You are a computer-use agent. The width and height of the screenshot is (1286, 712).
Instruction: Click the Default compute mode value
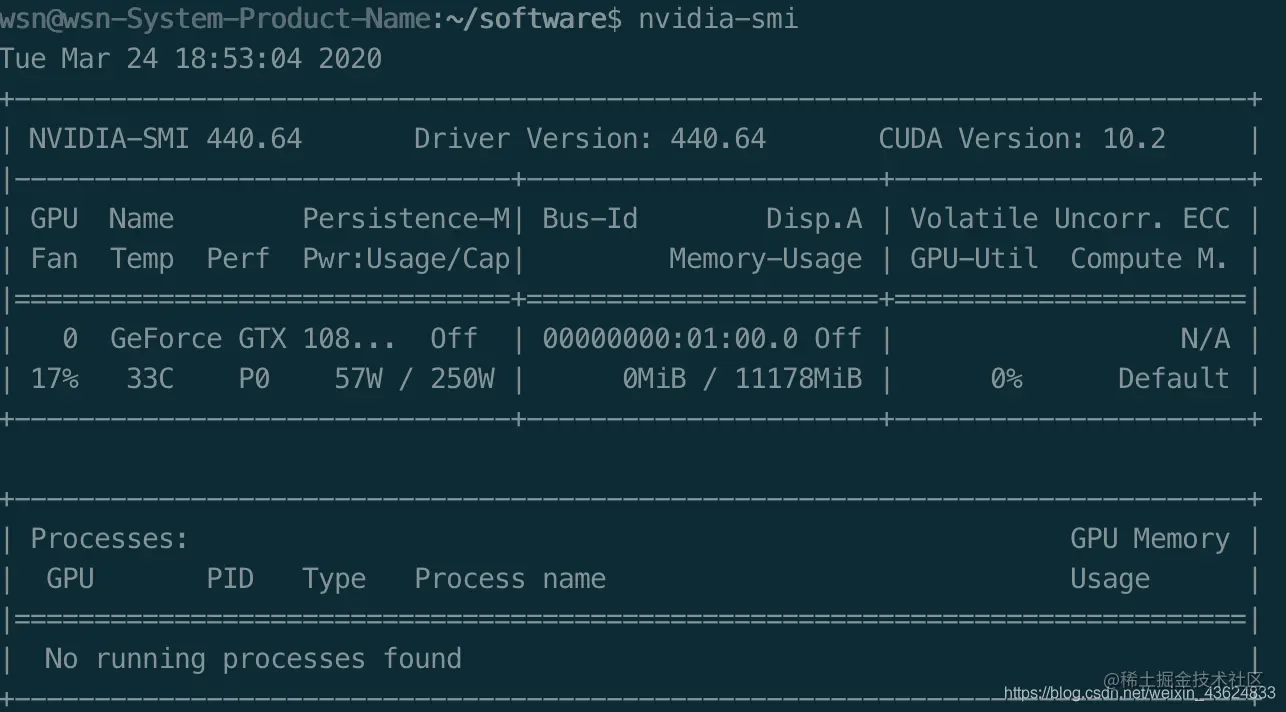[x=1174, y=379]
